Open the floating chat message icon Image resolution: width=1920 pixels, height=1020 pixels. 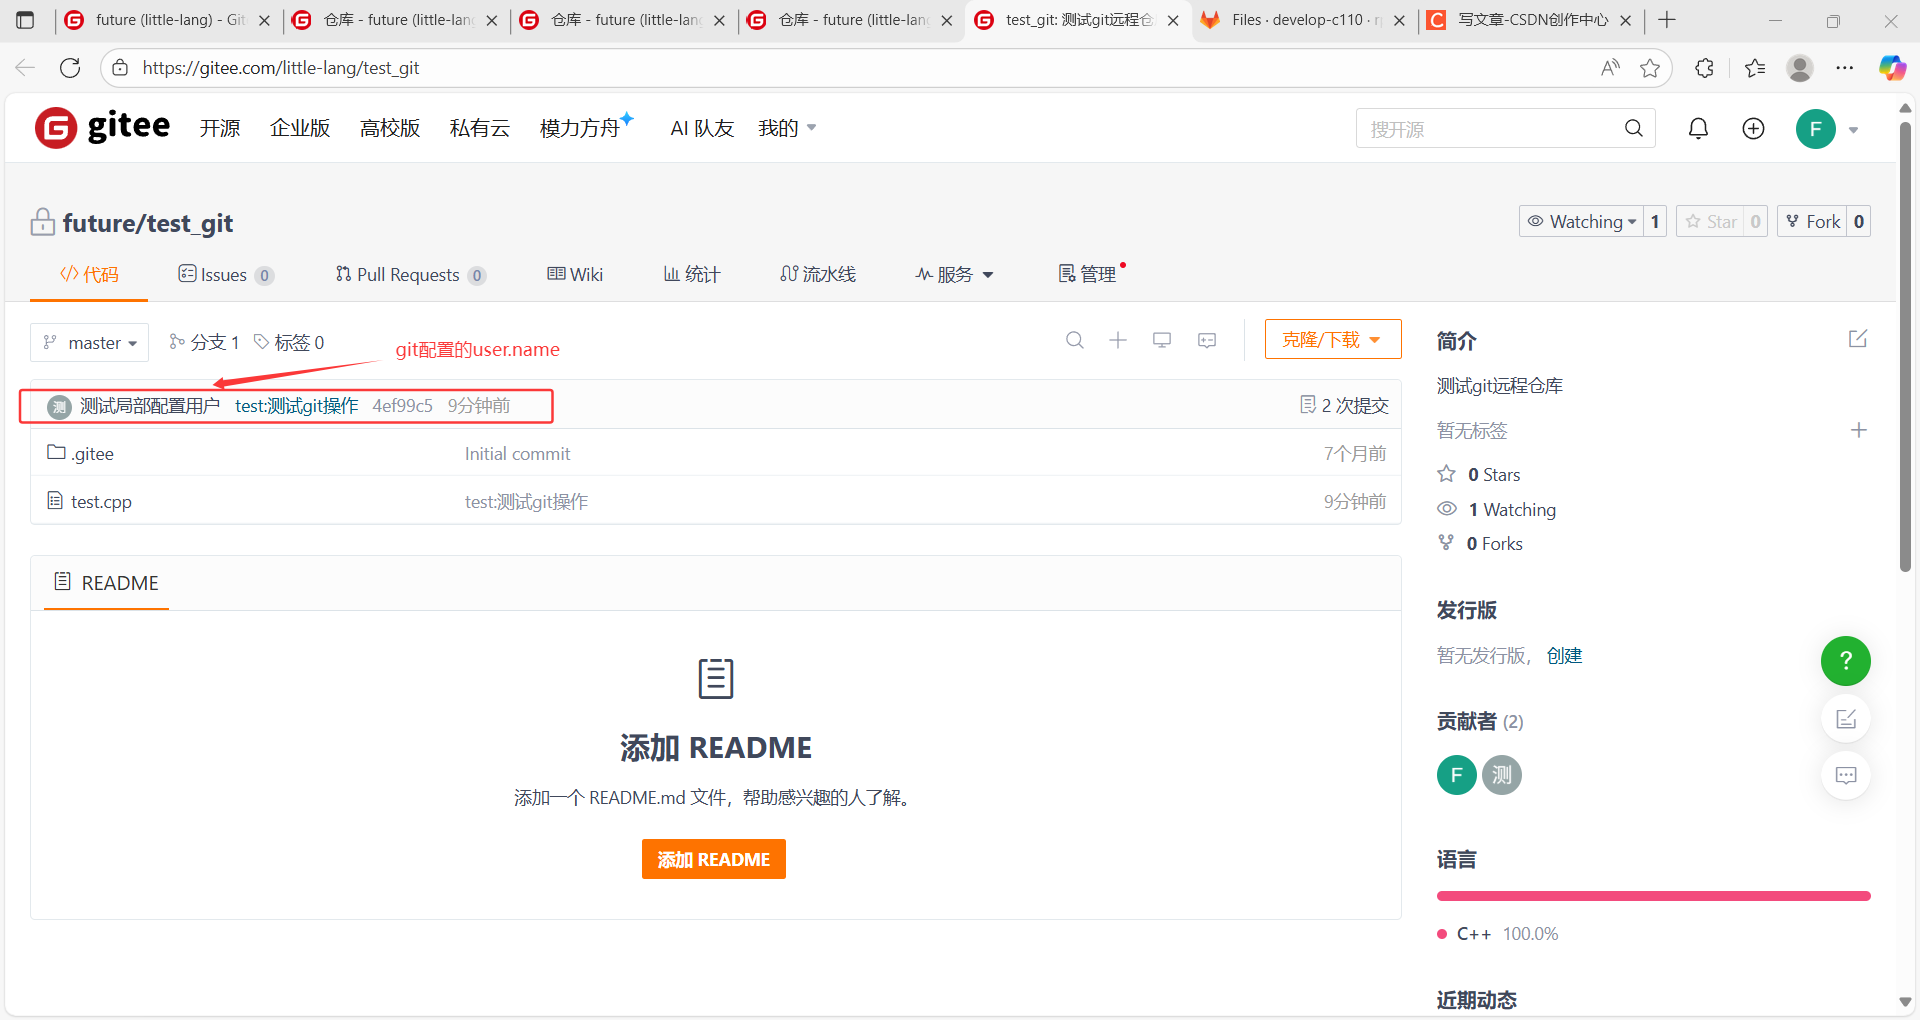click(x=1846, y=775)
